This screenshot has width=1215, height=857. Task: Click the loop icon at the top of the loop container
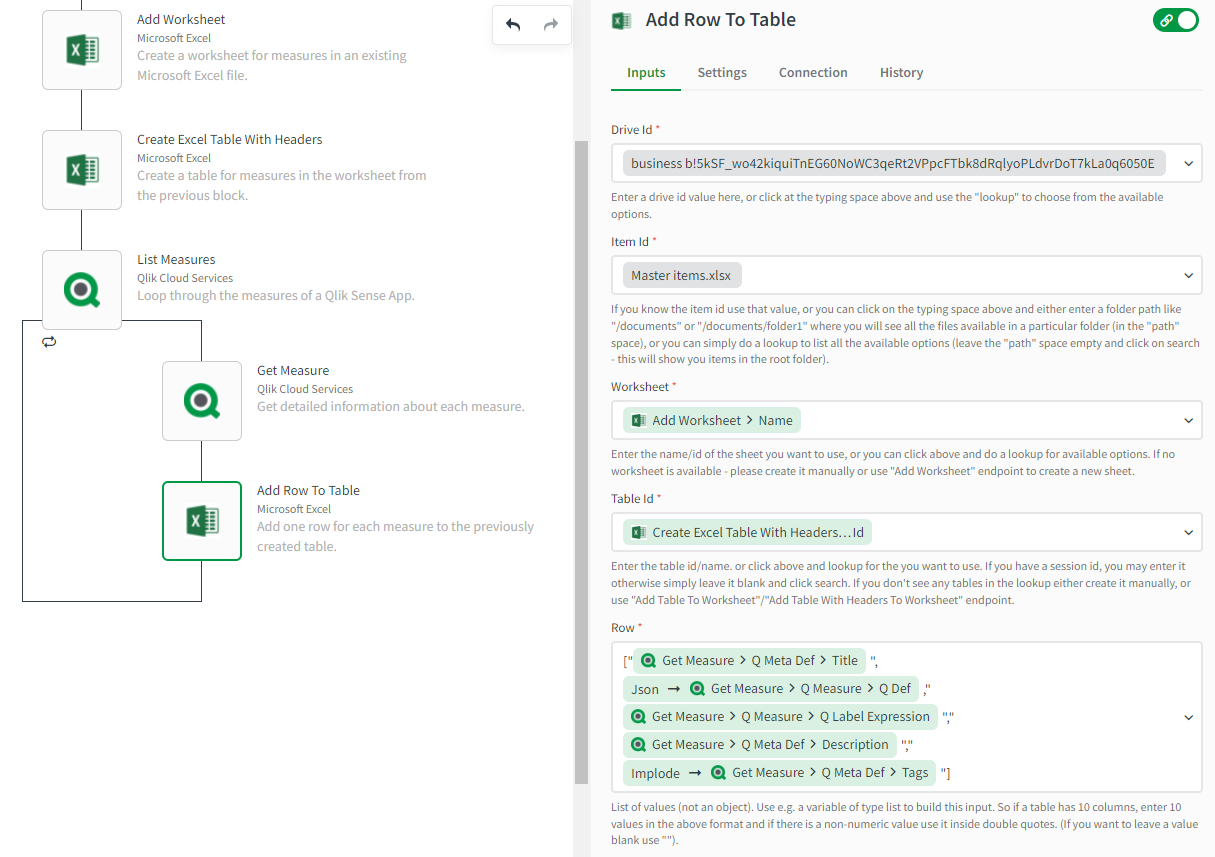tap(48, 342)
